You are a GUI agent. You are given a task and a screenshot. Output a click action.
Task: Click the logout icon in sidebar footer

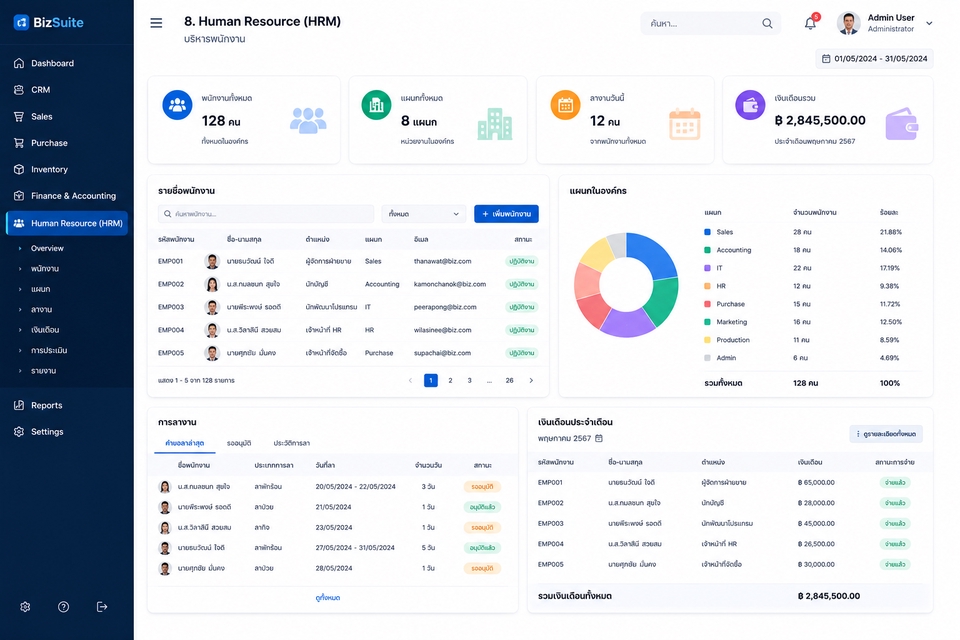tap(102, 606)
